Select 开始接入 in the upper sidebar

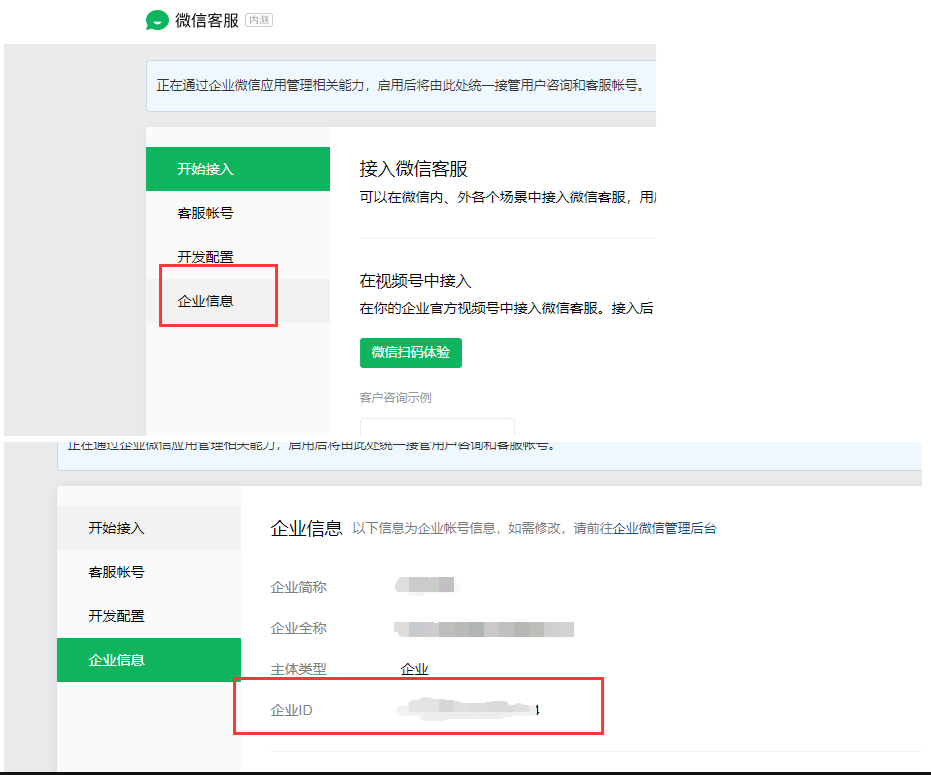(238, 169)
